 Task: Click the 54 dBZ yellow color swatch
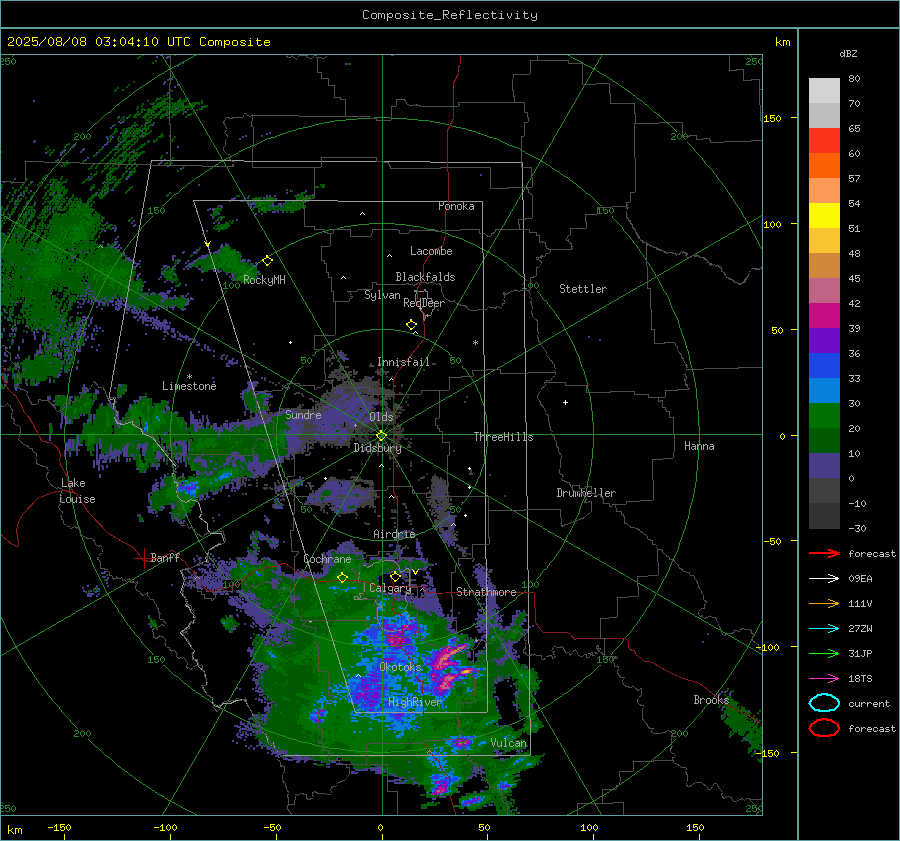(x=824, y=216)
